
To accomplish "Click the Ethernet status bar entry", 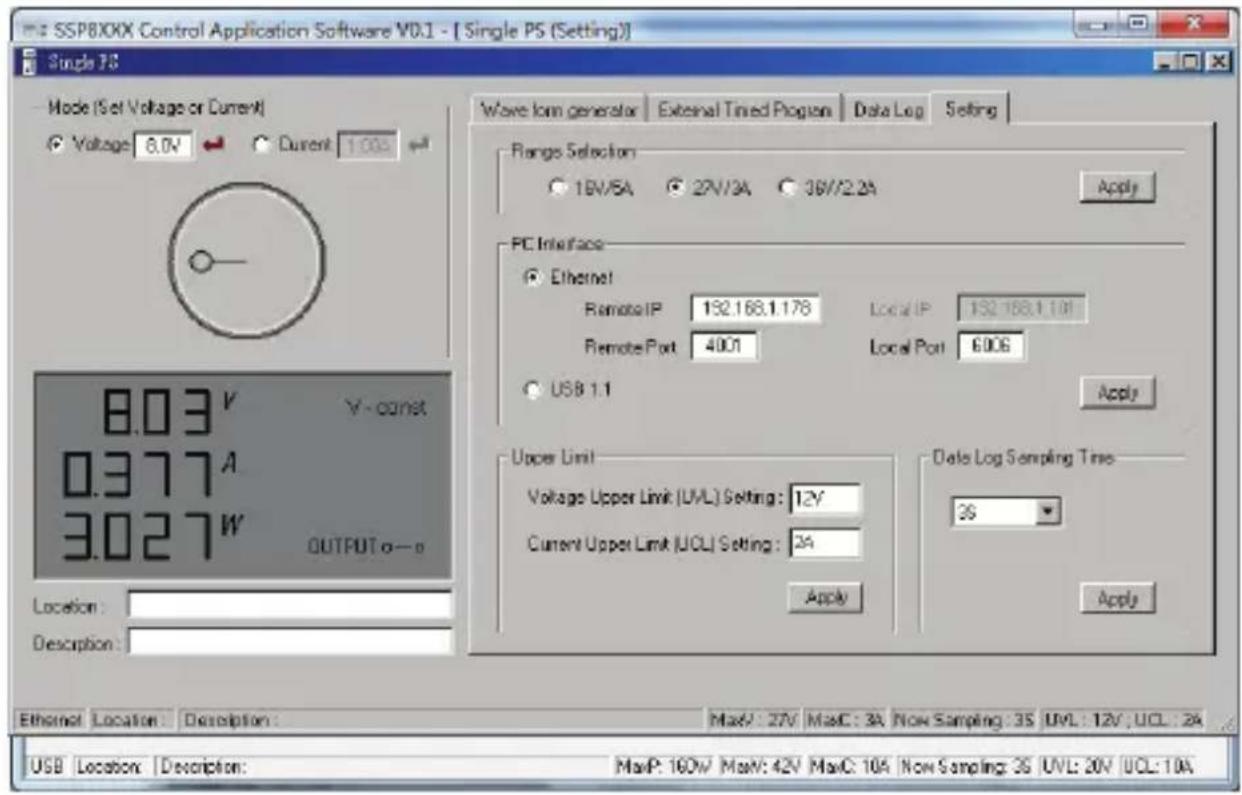I will 53,718.
